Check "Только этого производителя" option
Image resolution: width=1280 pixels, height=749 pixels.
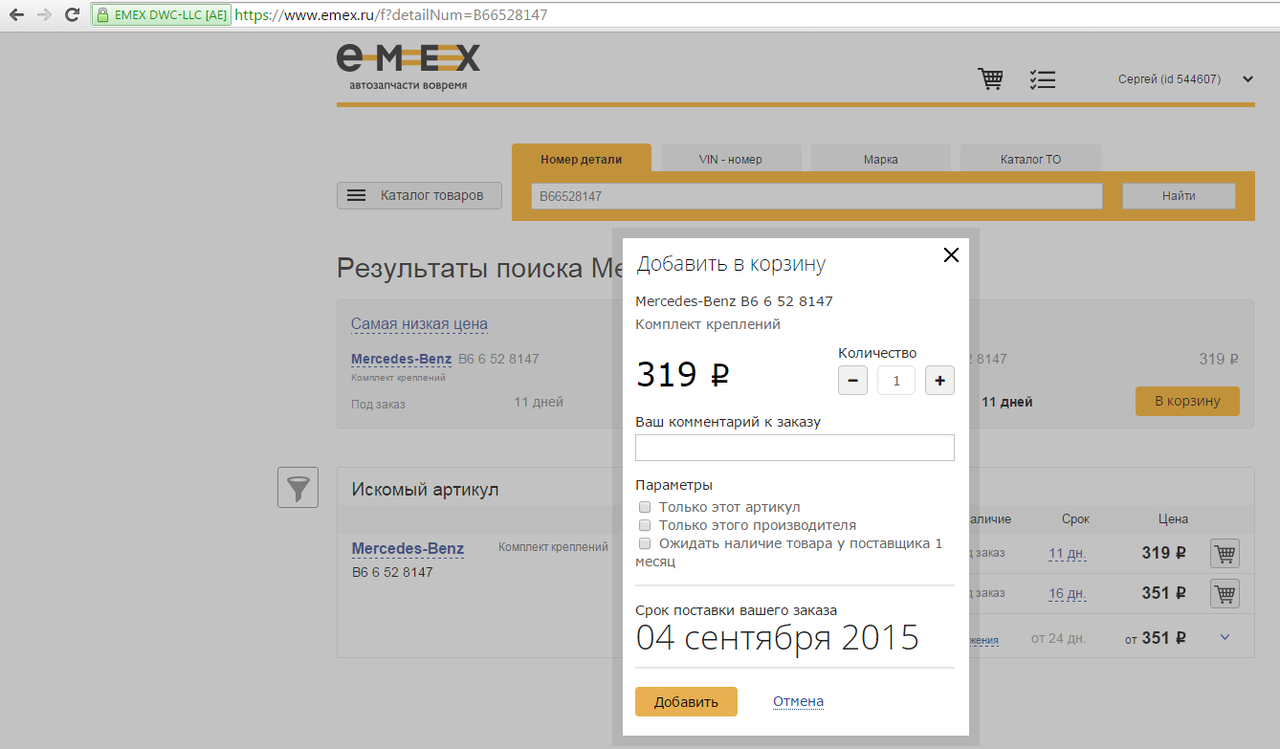[x=645, y=525]
